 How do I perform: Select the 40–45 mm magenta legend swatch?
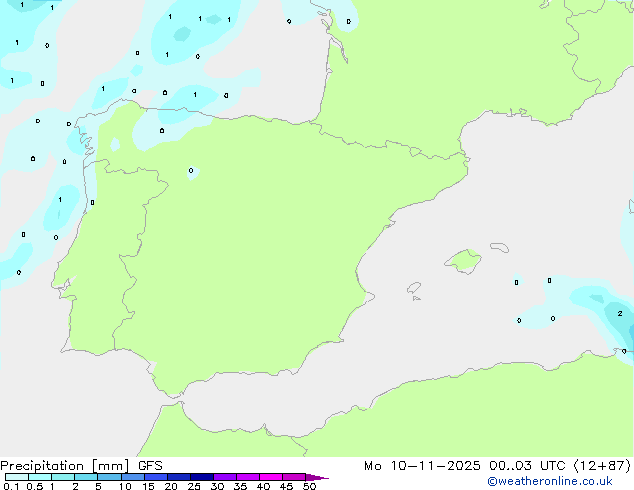click(x=271, y=477)
